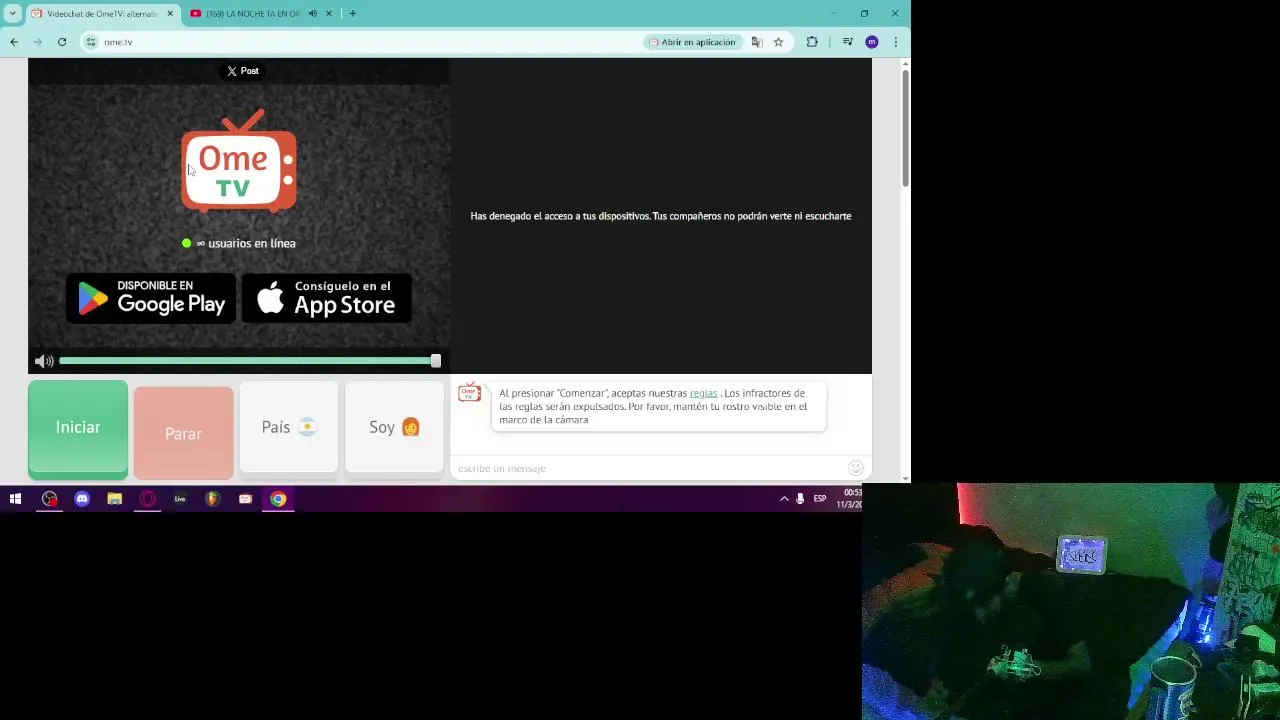Mute the YouTube tab audio icon
The width and height of the screenshot is (1280, 720).
click(x=313, y=14)
